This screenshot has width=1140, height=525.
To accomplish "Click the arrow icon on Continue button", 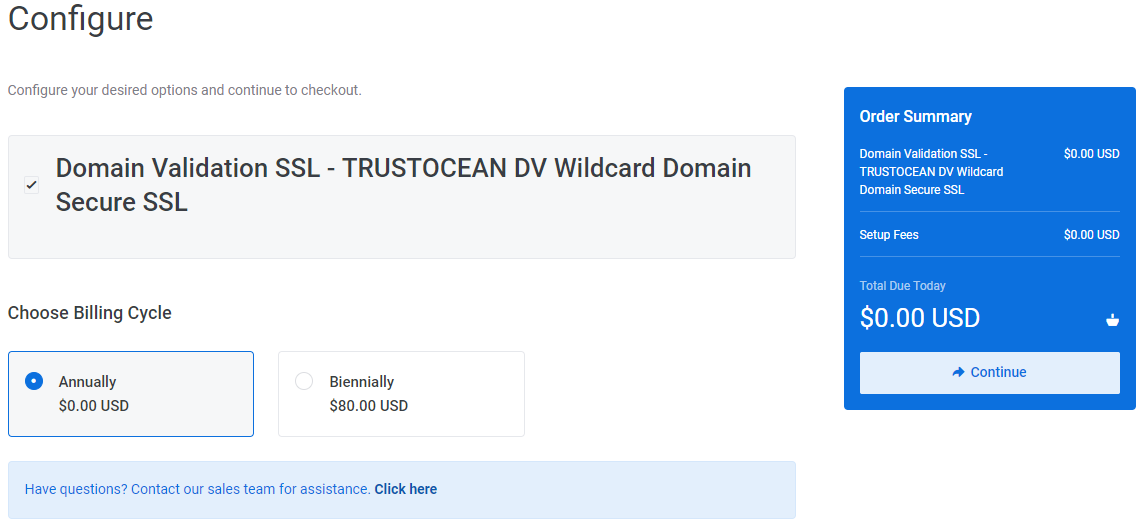I will [x=958, y=372].
